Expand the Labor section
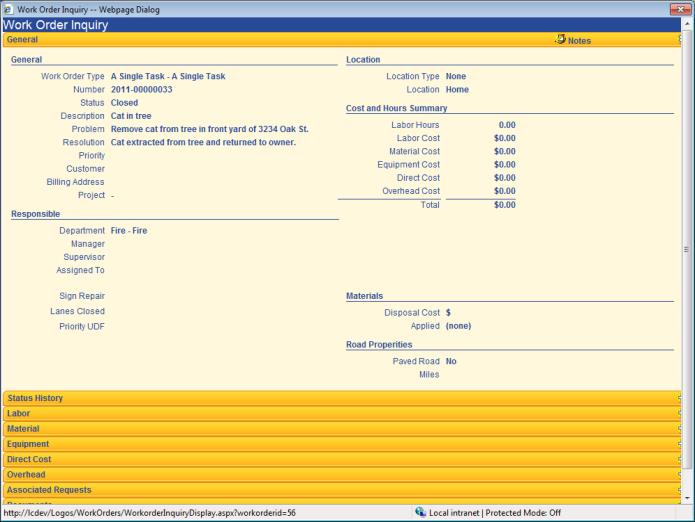The width and height of the screenshot is (695, 522). (x=19, y=413)
